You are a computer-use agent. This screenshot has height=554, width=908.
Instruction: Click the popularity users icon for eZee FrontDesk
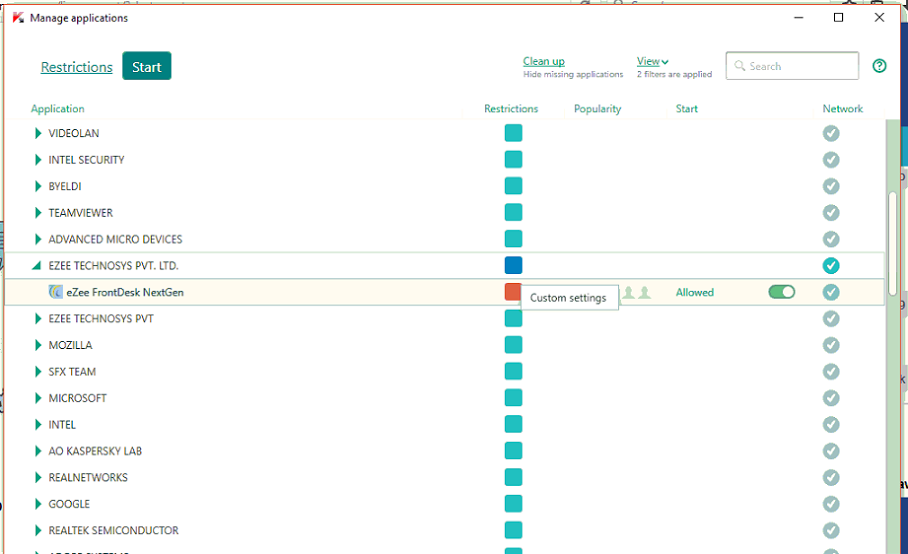point(636,293)
